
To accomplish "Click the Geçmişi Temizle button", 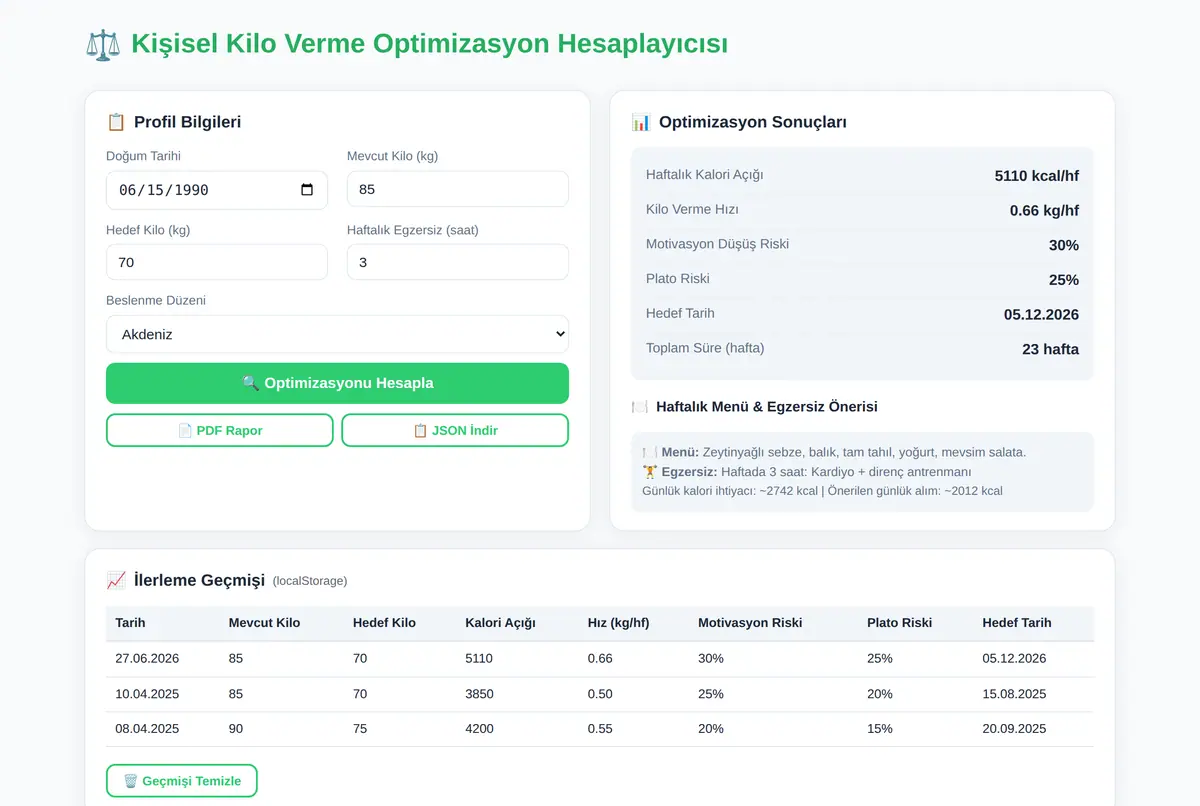I will click(182, 781).
